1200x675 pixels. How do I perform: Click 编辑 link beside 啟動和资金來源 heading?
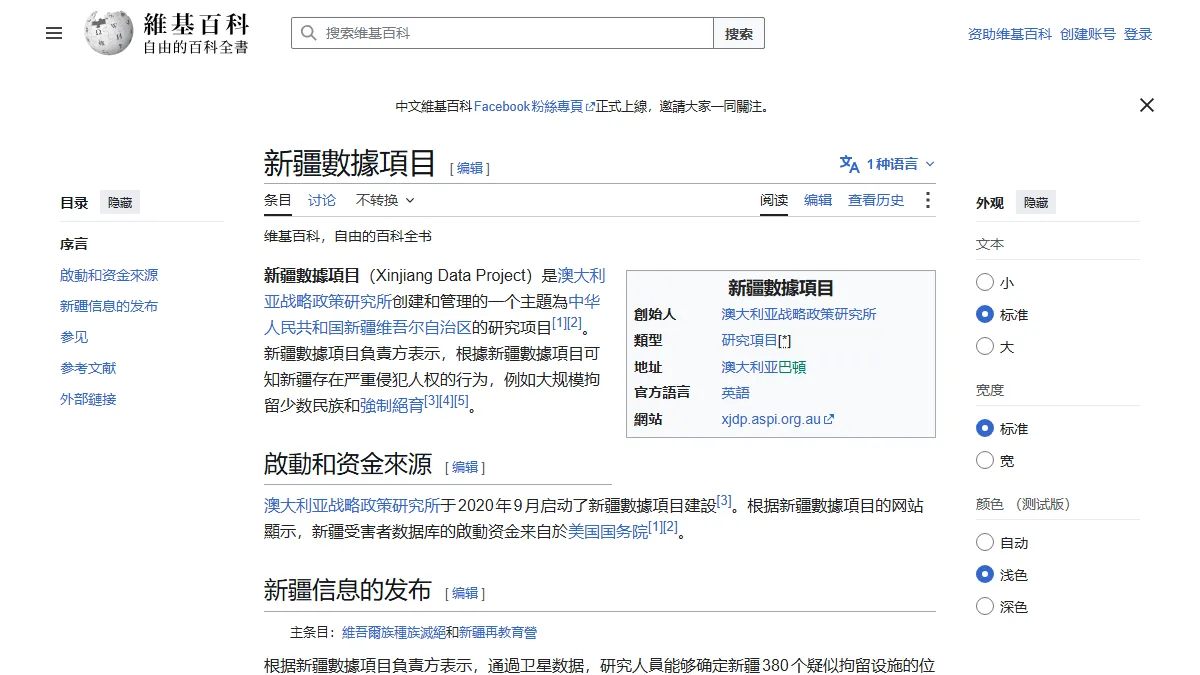pos(465,467)
